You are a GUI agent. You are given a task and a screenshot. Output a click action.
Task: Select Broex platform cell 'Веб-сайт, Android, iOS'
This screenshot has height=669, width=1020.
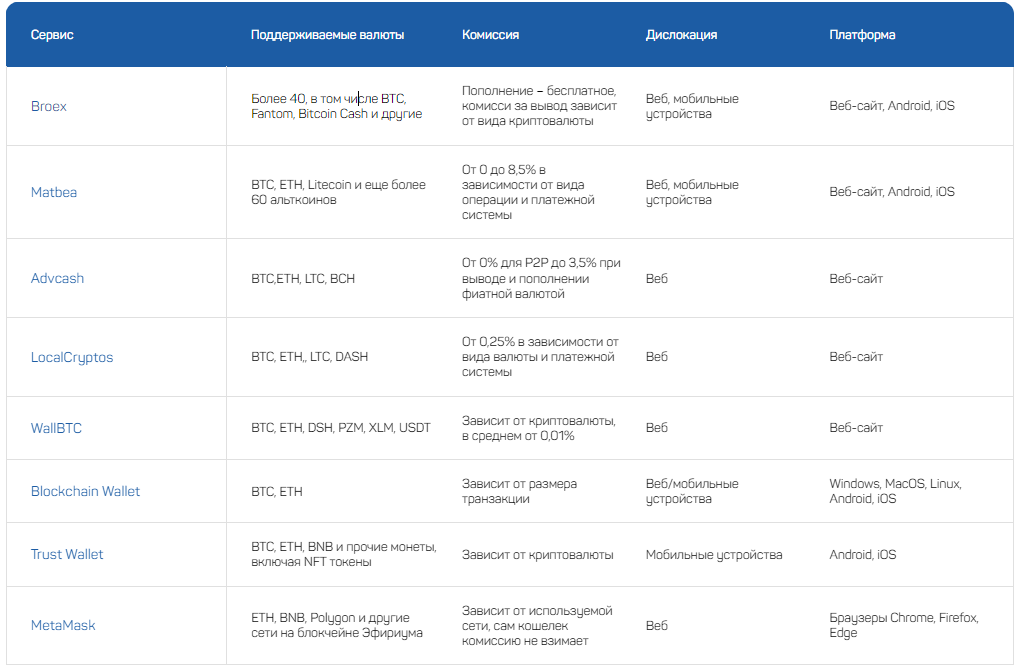[892, 105]
